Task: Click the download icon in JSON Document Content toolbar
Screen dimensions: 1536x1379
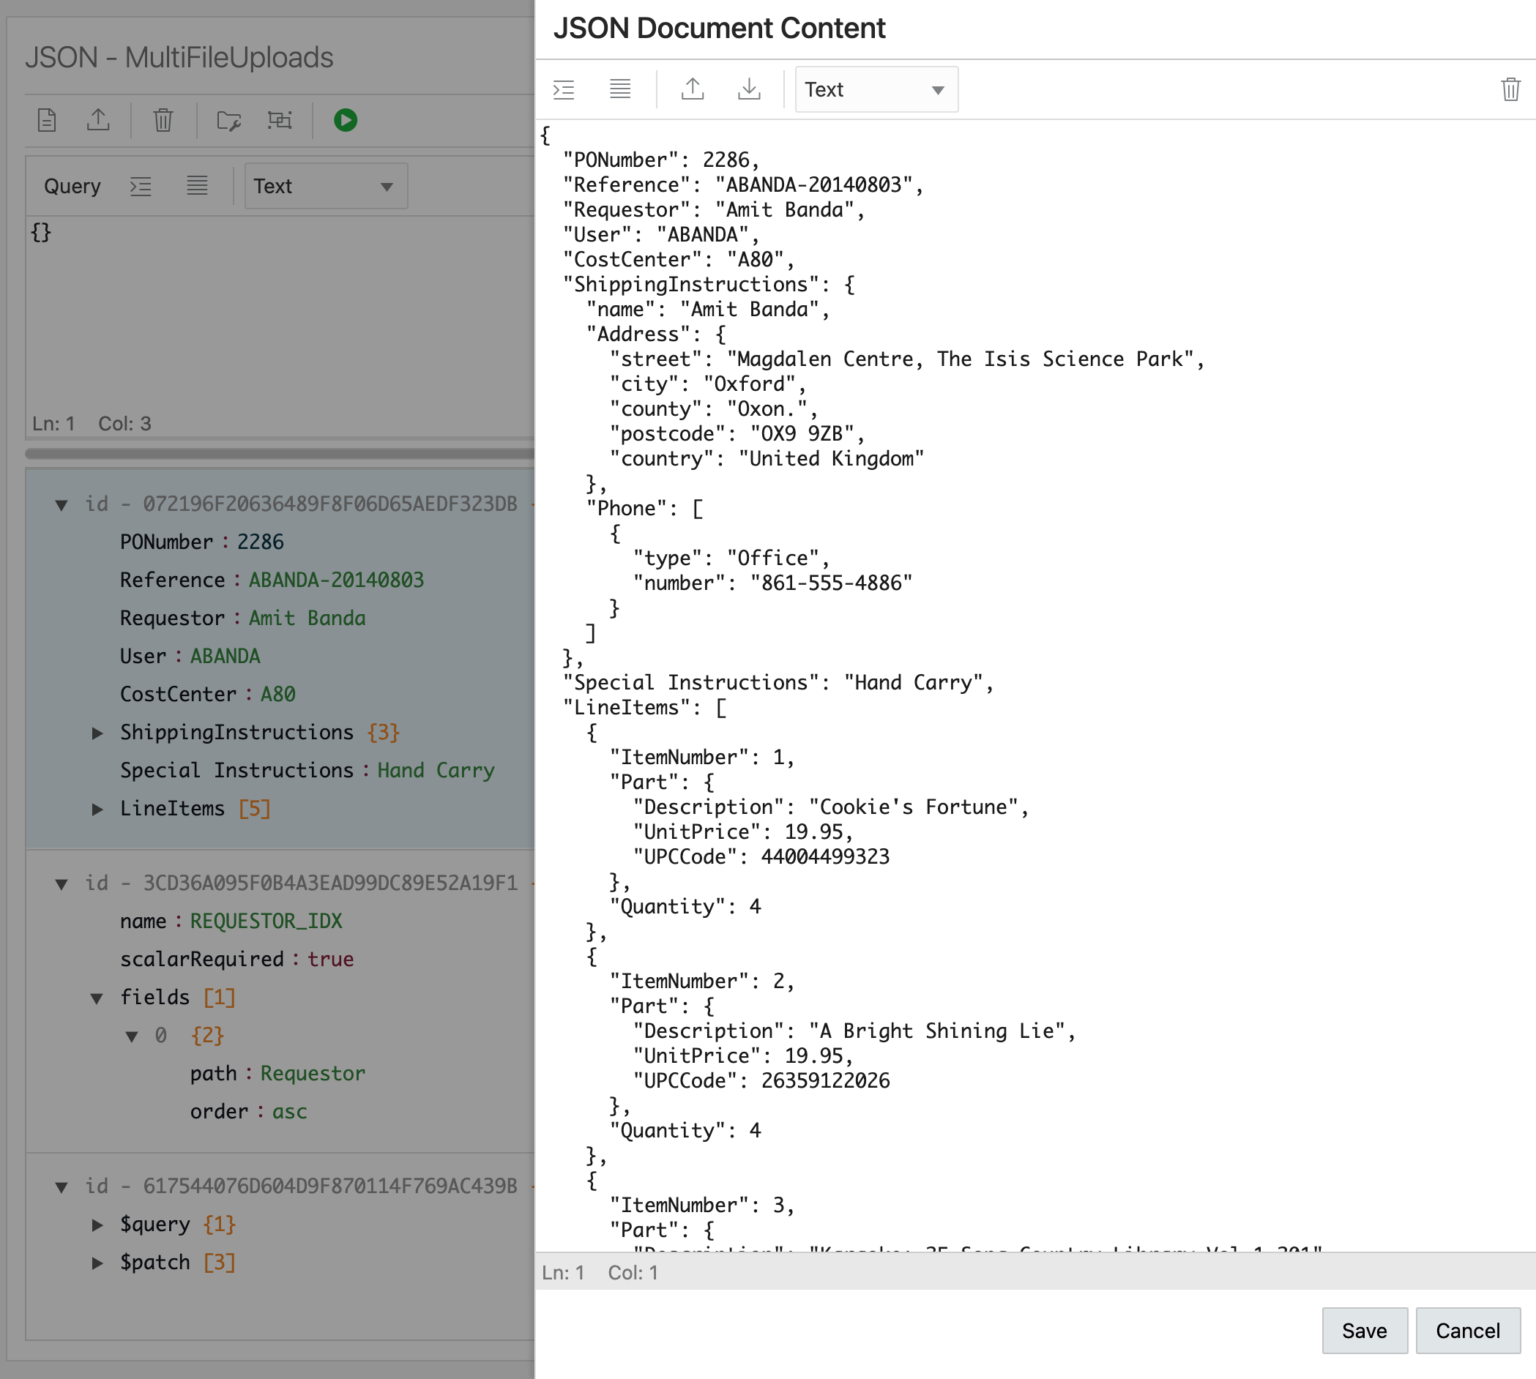Action: pyautogui.click(x=748, y=90)
